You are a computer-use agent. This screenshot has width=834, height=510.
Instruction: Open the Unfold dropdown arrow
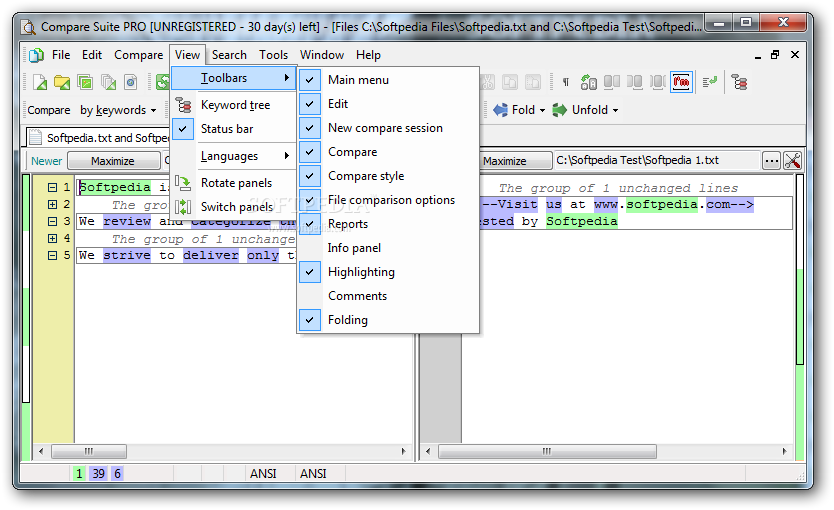coord(615,111)
